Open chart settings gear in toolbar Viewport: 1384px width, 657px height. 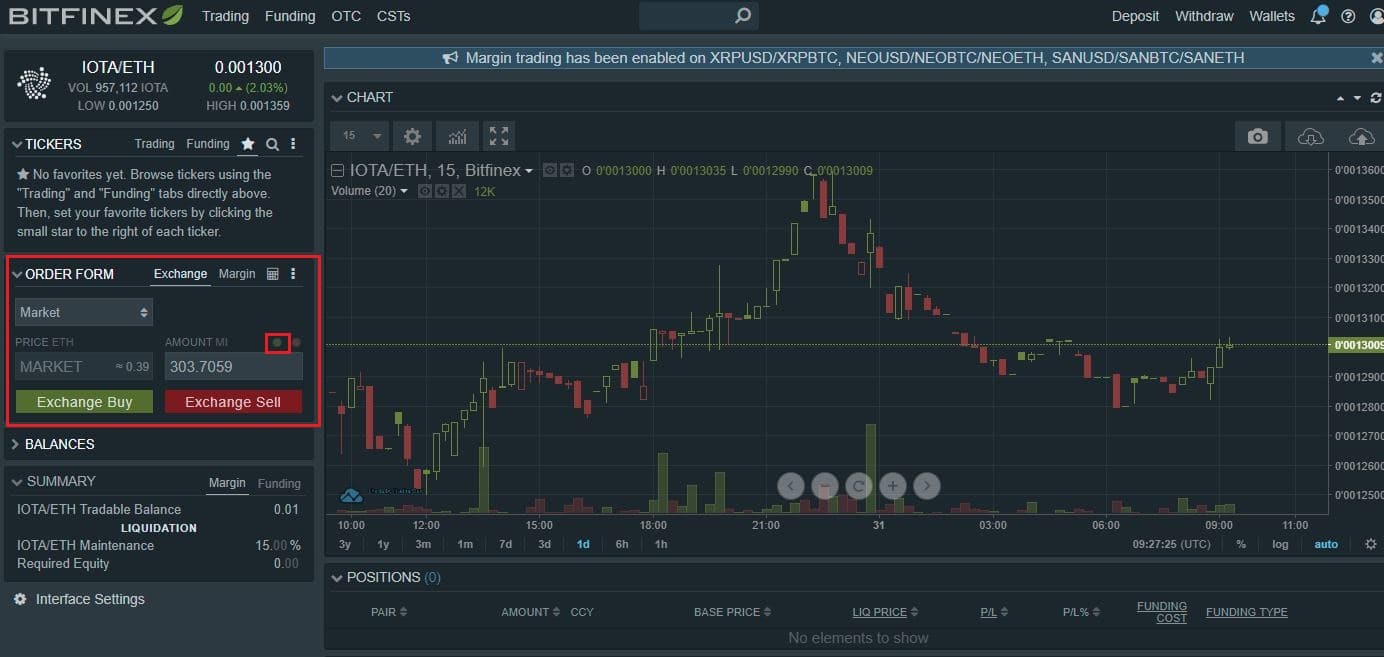[x=412, y=136]
